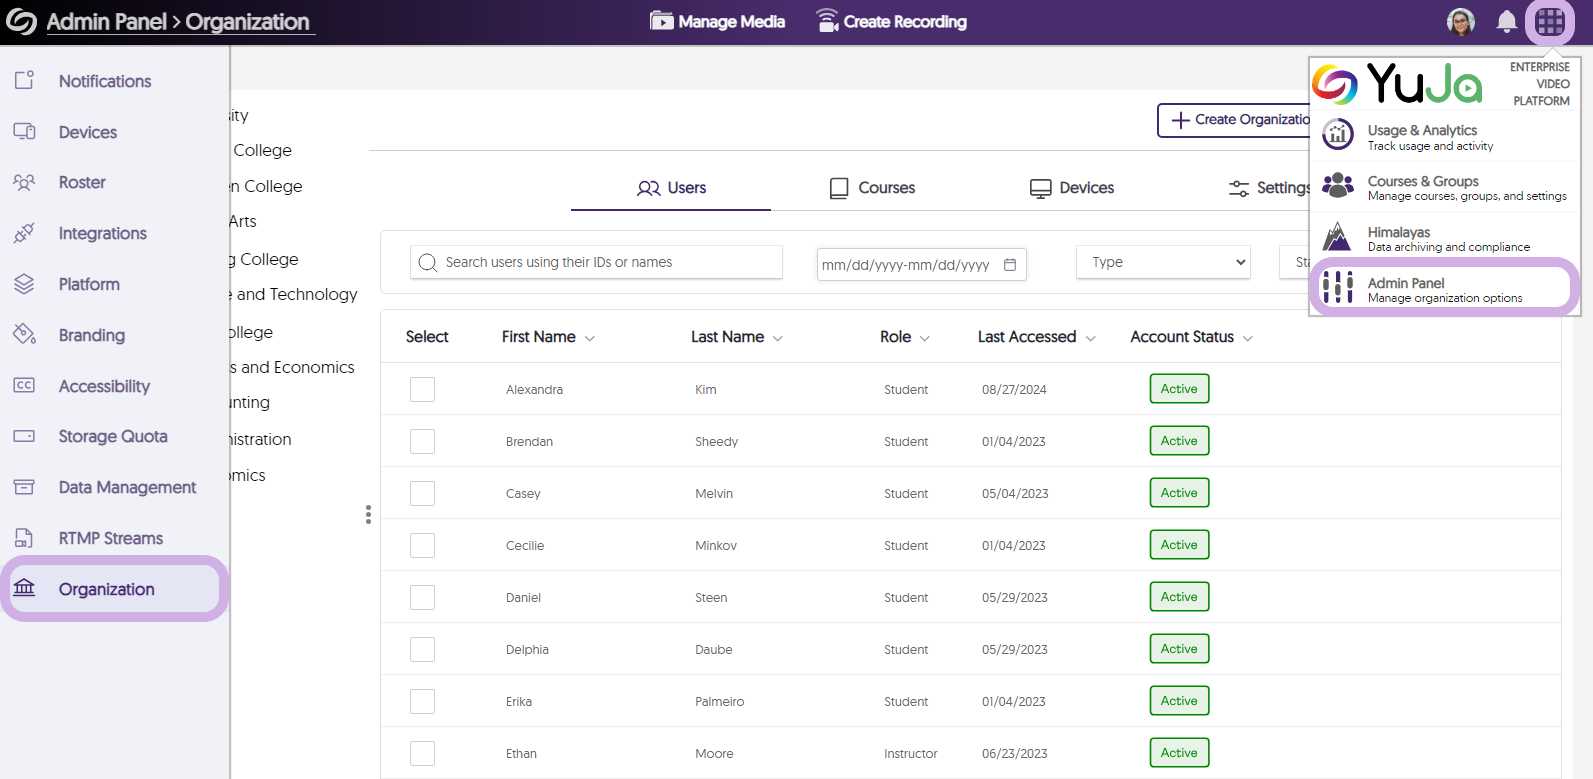Click the user profile avatar
Viewport: 1593px width, 779px height.
tap(1461, 21)
